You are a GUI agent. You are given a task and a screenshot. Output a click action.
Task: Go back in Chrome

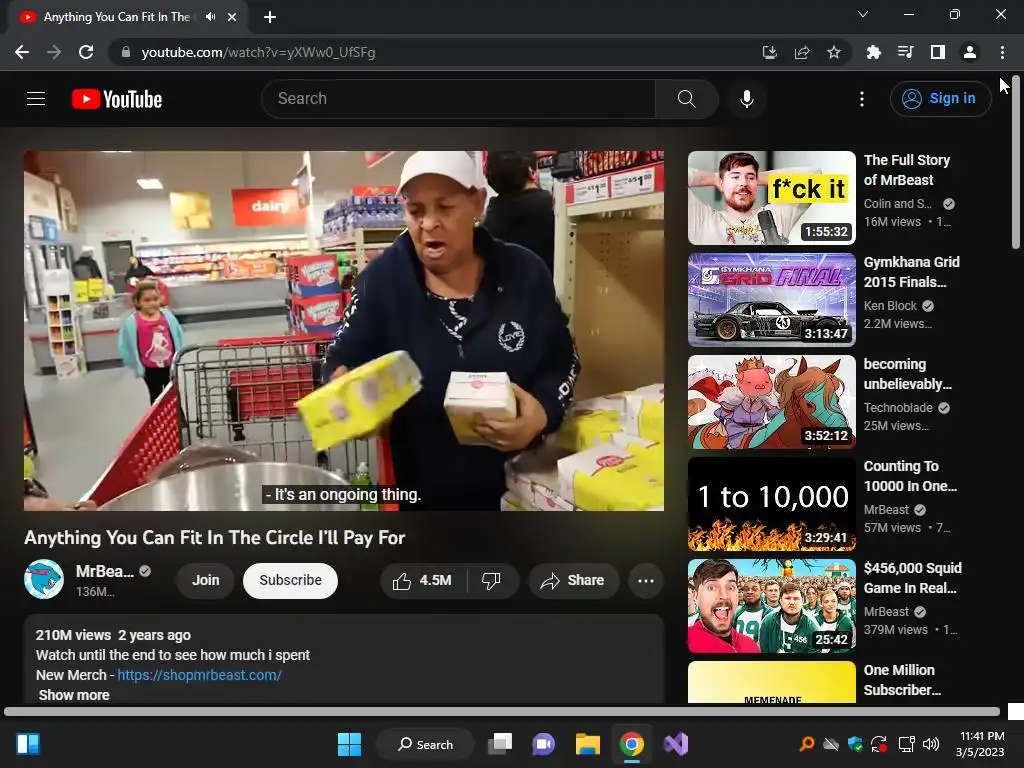22,52
